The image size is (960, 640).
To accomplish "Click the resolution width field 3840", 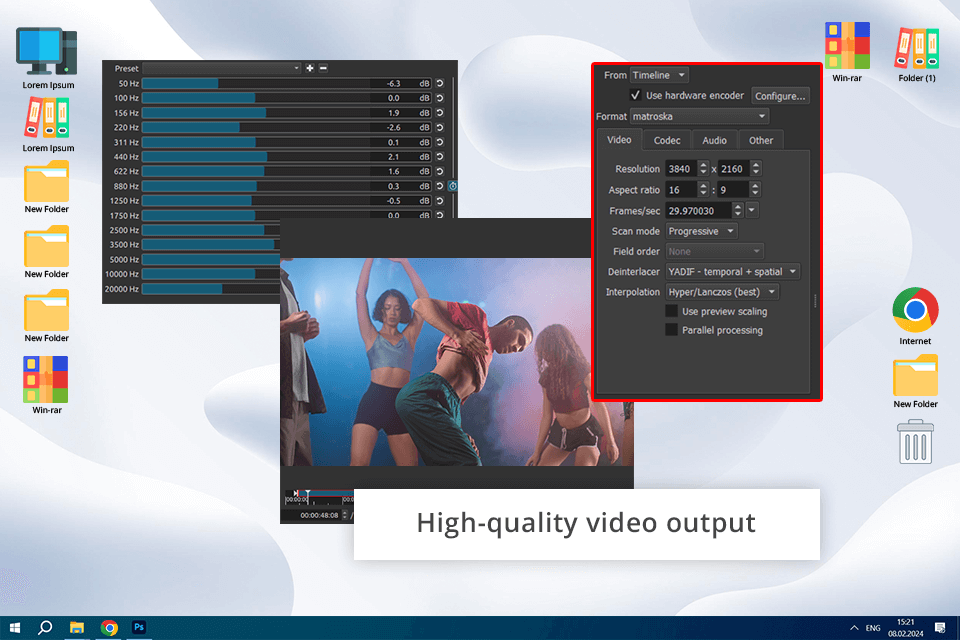I will [x=681, y=168].
